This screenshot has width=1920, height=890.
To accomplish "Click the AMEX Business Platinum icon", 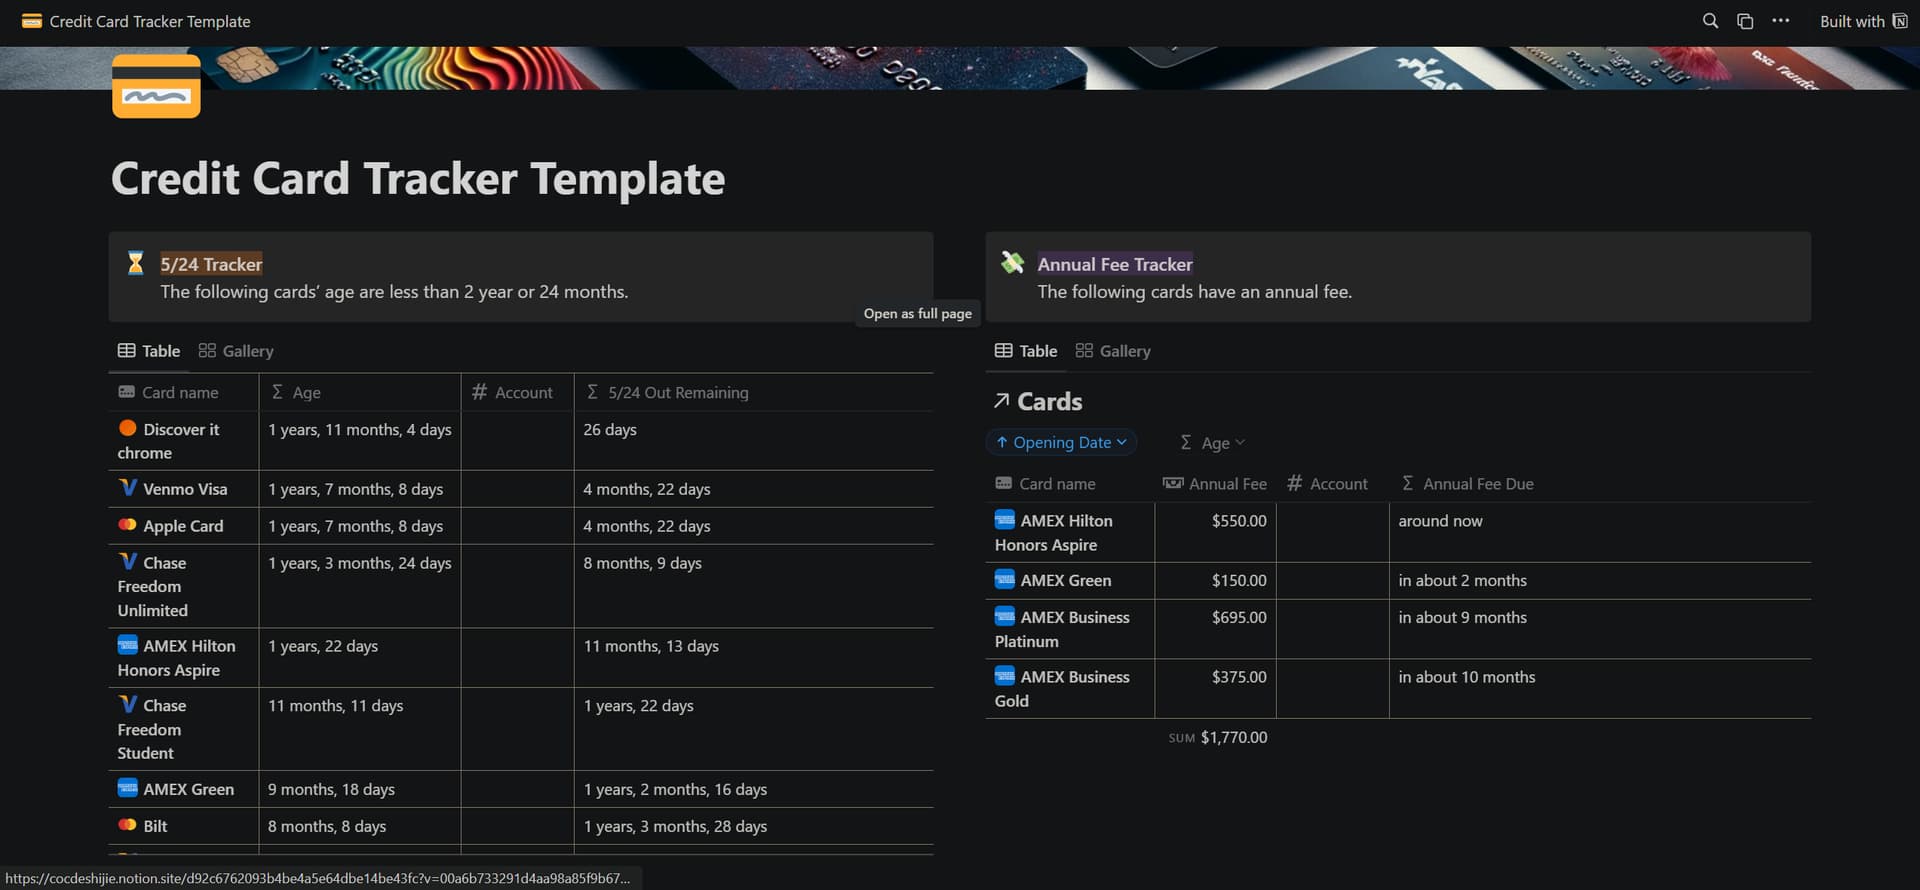I will coord(1005,617).
